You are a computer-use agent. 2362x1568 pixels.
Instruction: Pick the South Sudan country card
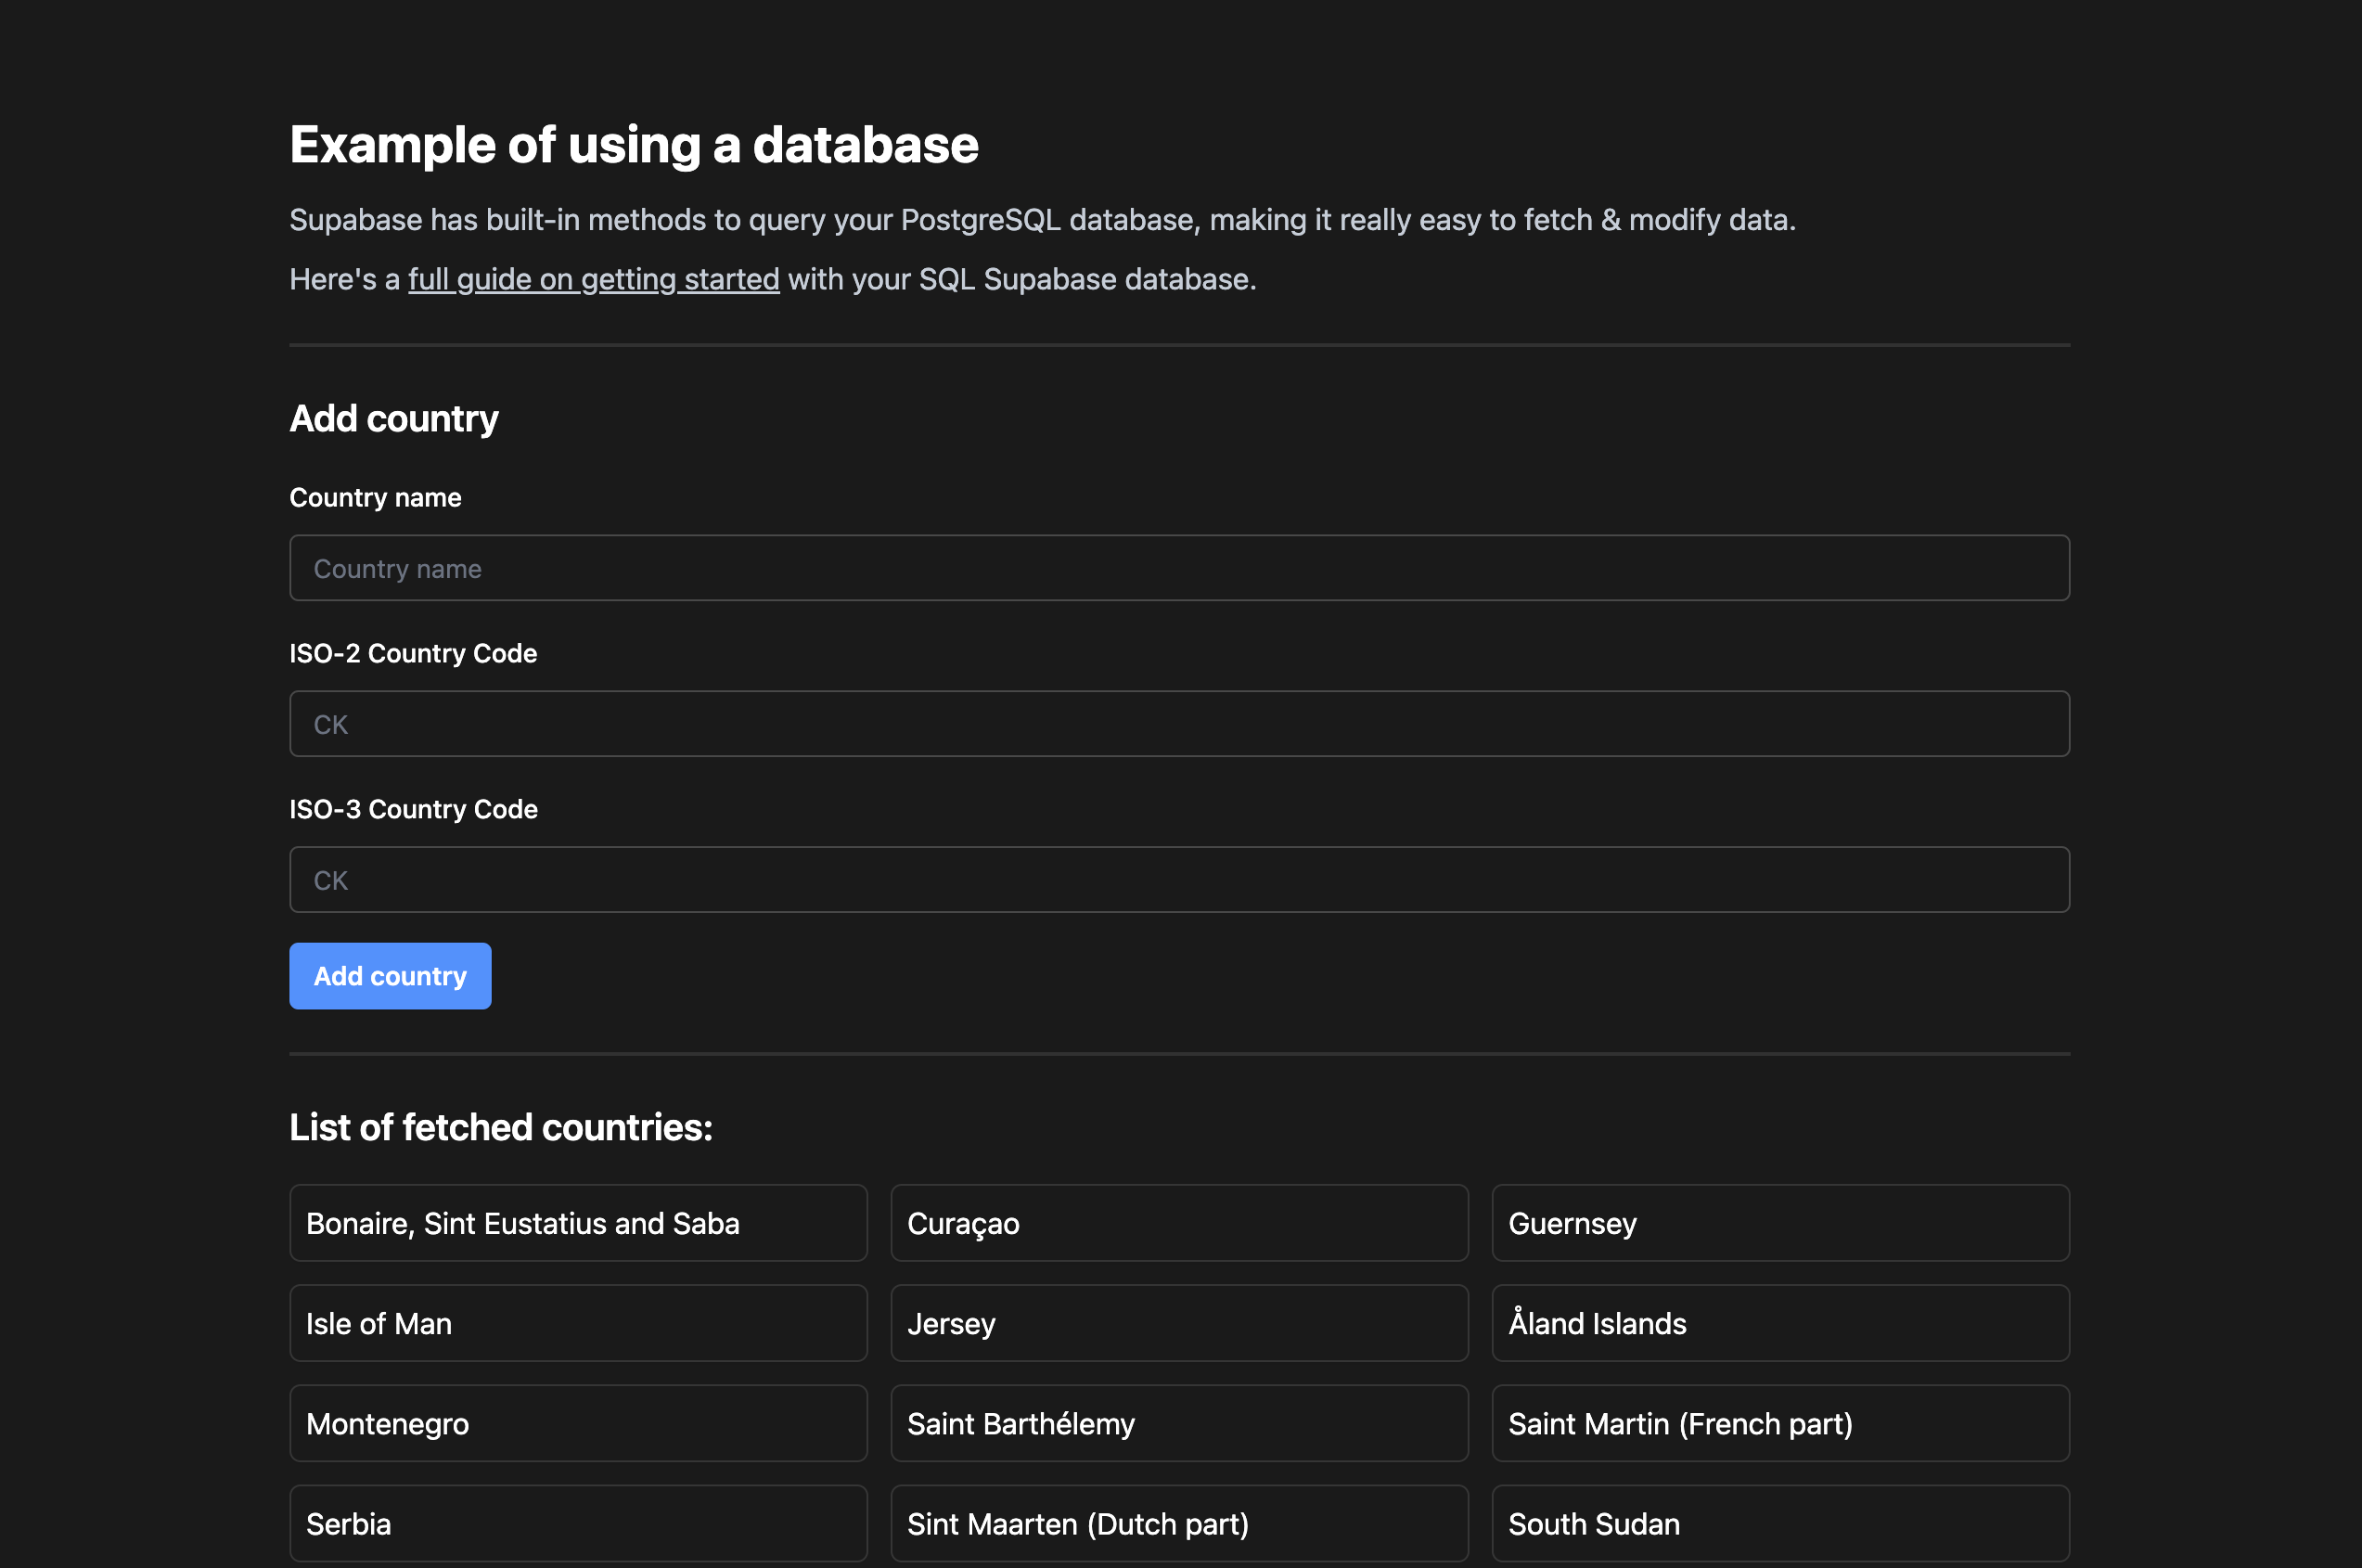point(1780,1523)
